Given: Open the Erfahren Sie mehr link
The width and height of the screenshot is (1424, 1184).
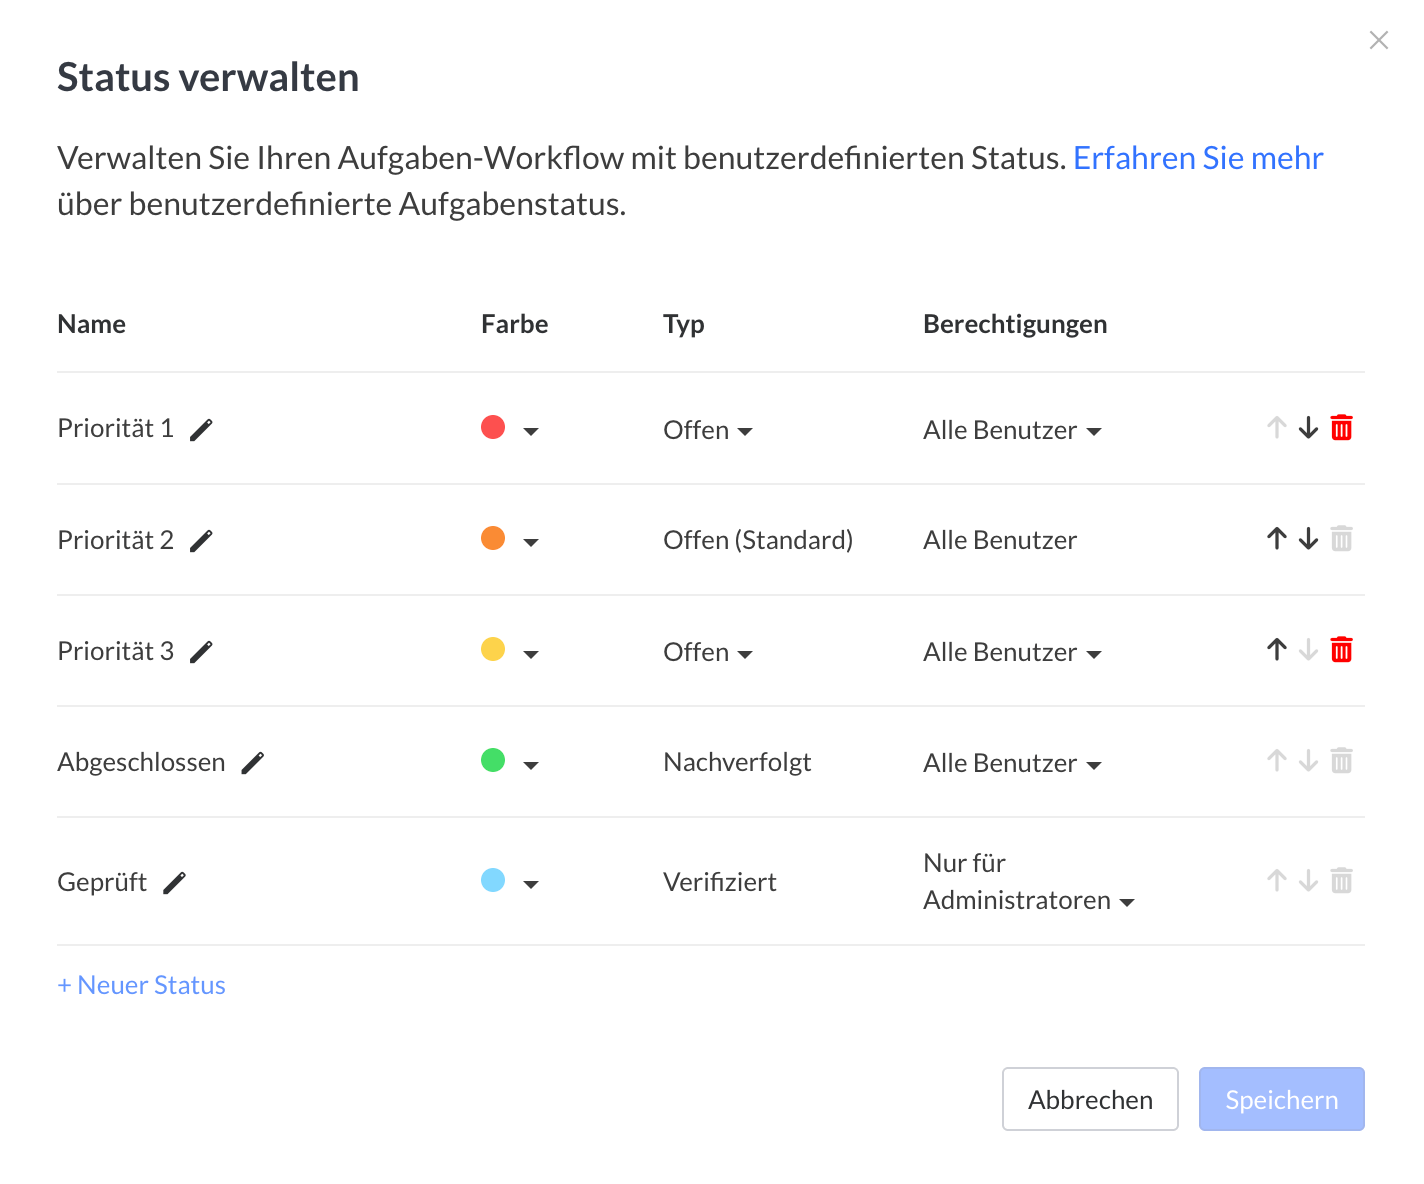Looking at the screenshot, I should 1197,158.
